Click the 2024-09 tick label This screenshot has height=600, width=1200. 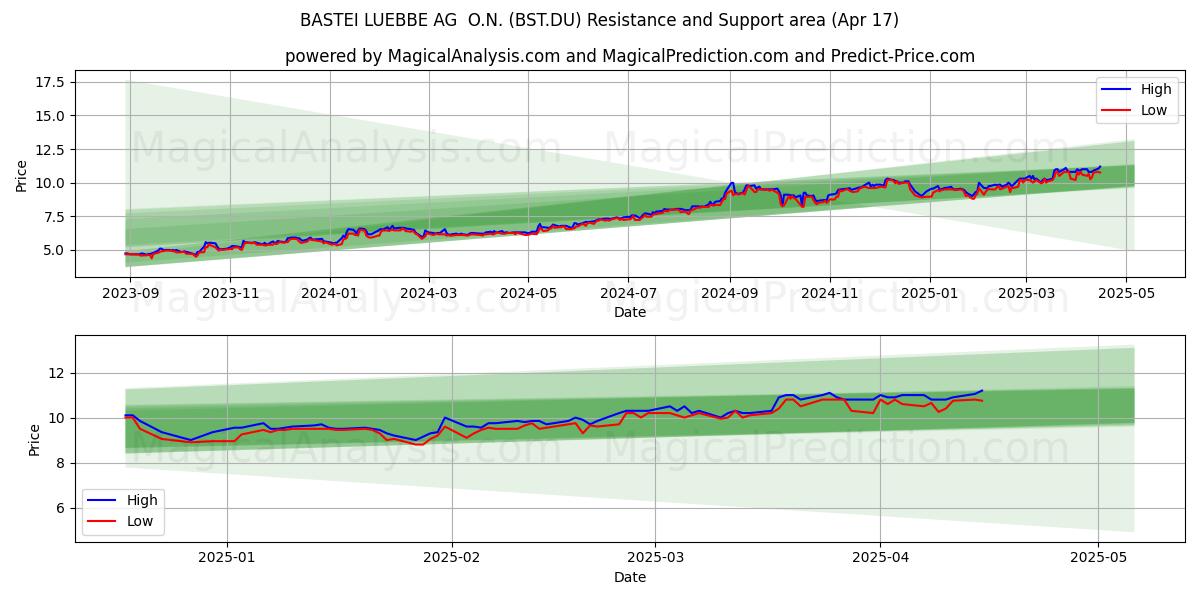[730, 293]
